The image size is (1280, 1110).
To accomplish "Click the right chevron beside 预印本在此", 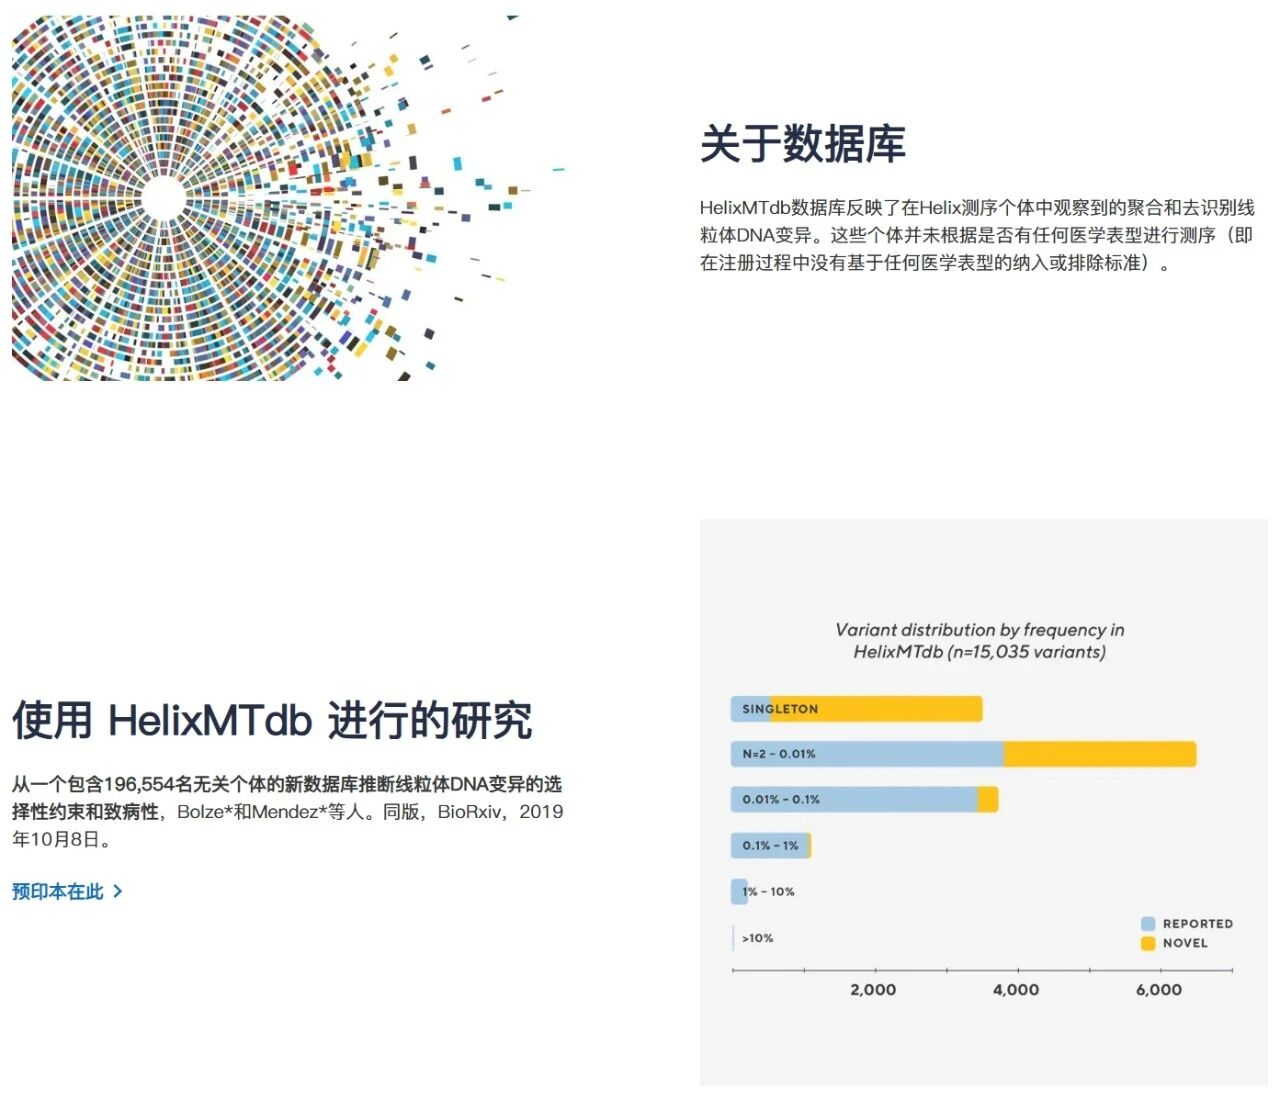I will (118, 891).
